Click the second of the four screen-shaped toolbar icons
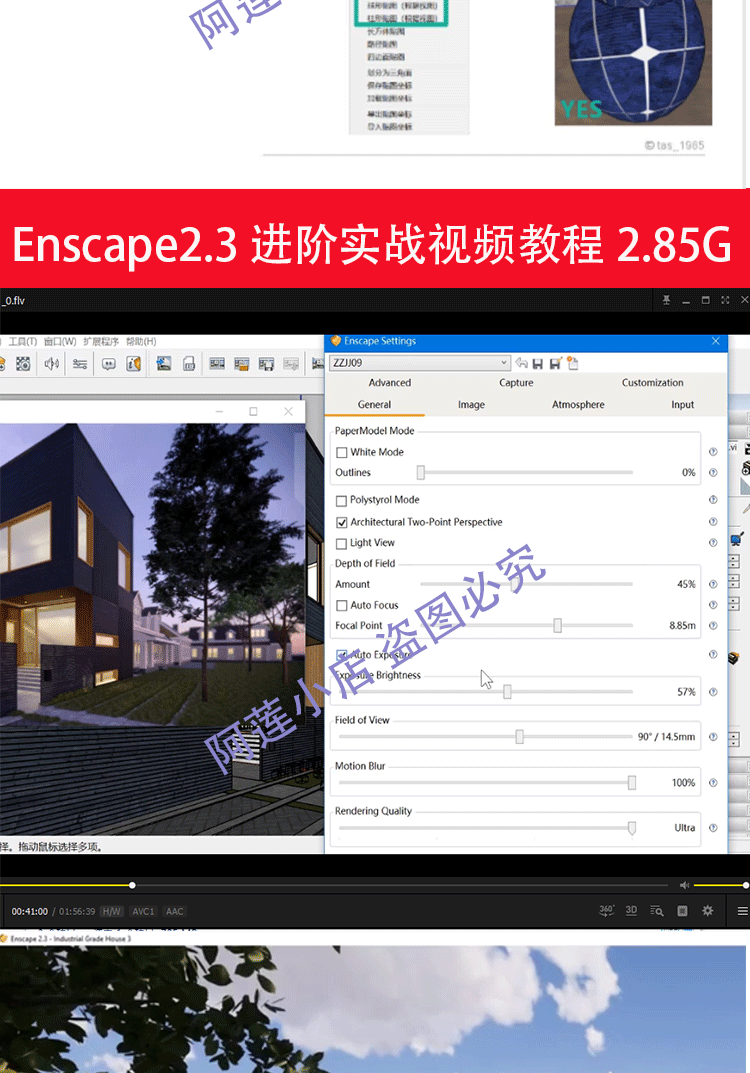 point(242,363)
